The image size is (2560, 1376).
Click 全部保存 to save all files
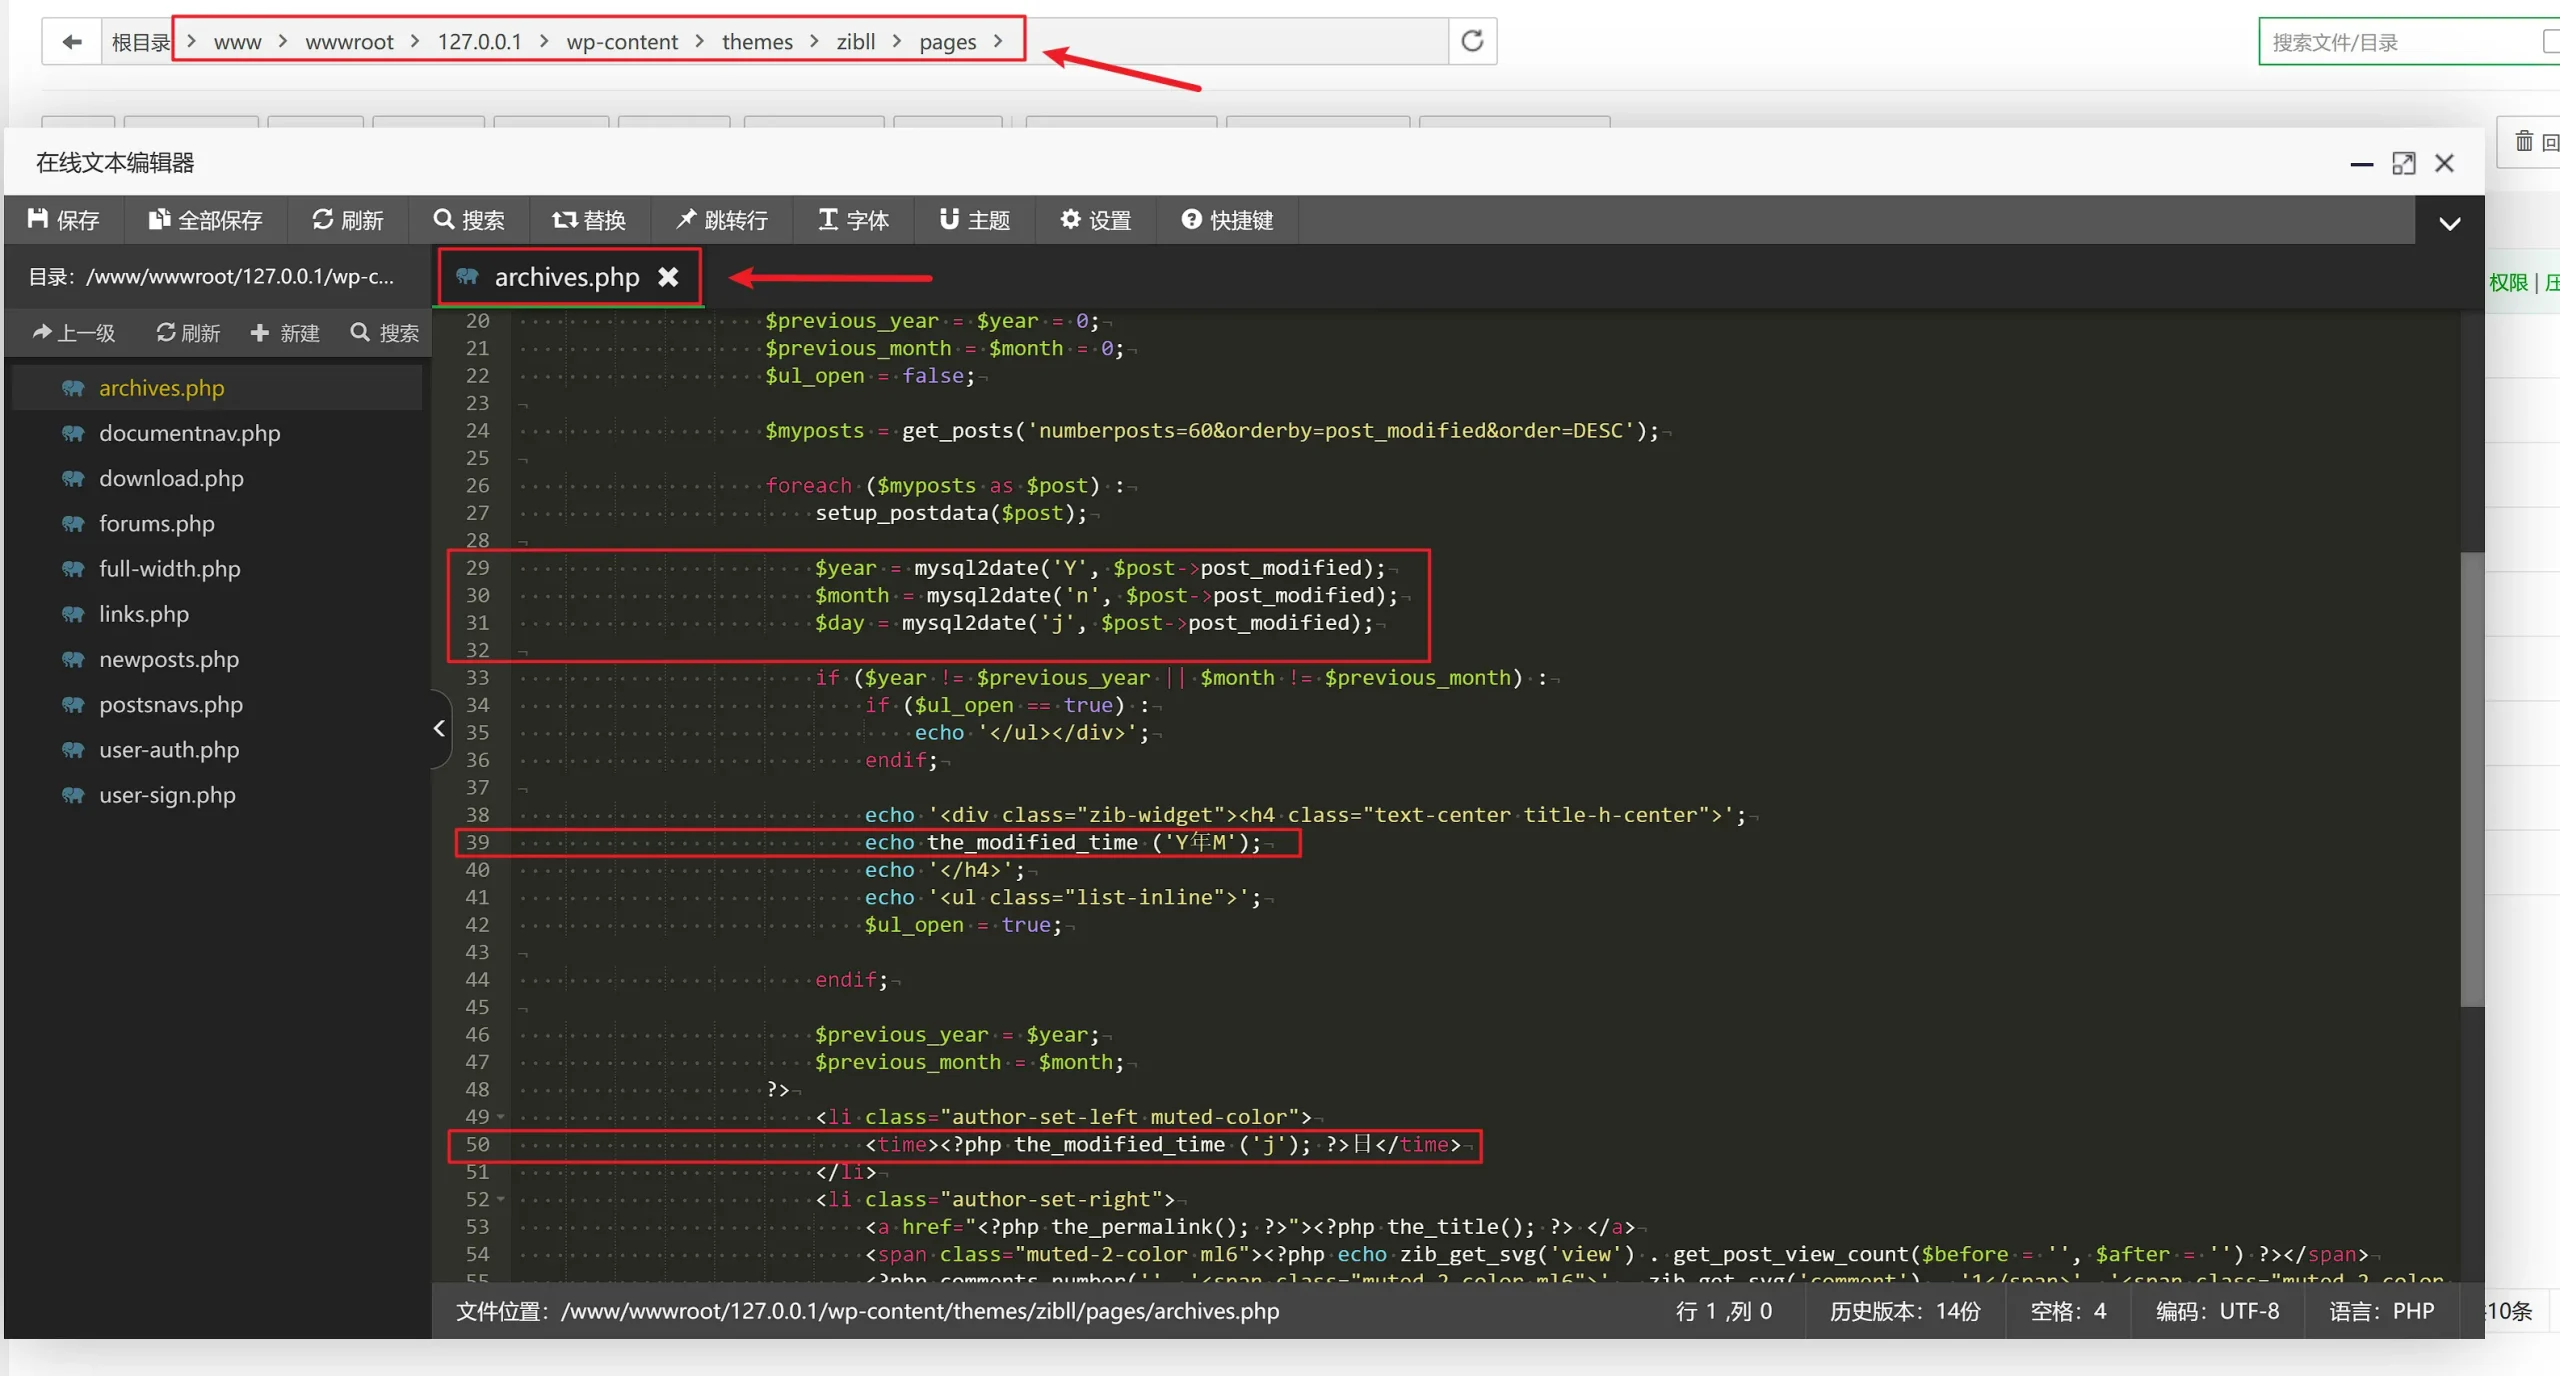pyautogui.click(x=205, y=220)
